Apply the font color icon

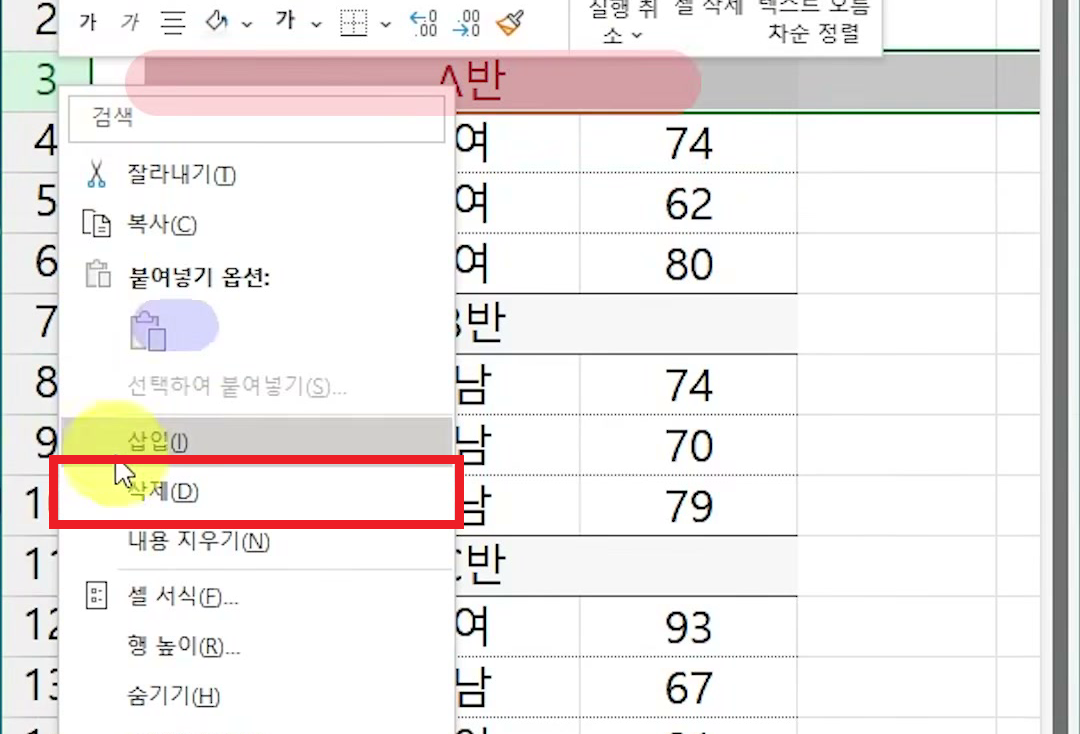[285, 21]
